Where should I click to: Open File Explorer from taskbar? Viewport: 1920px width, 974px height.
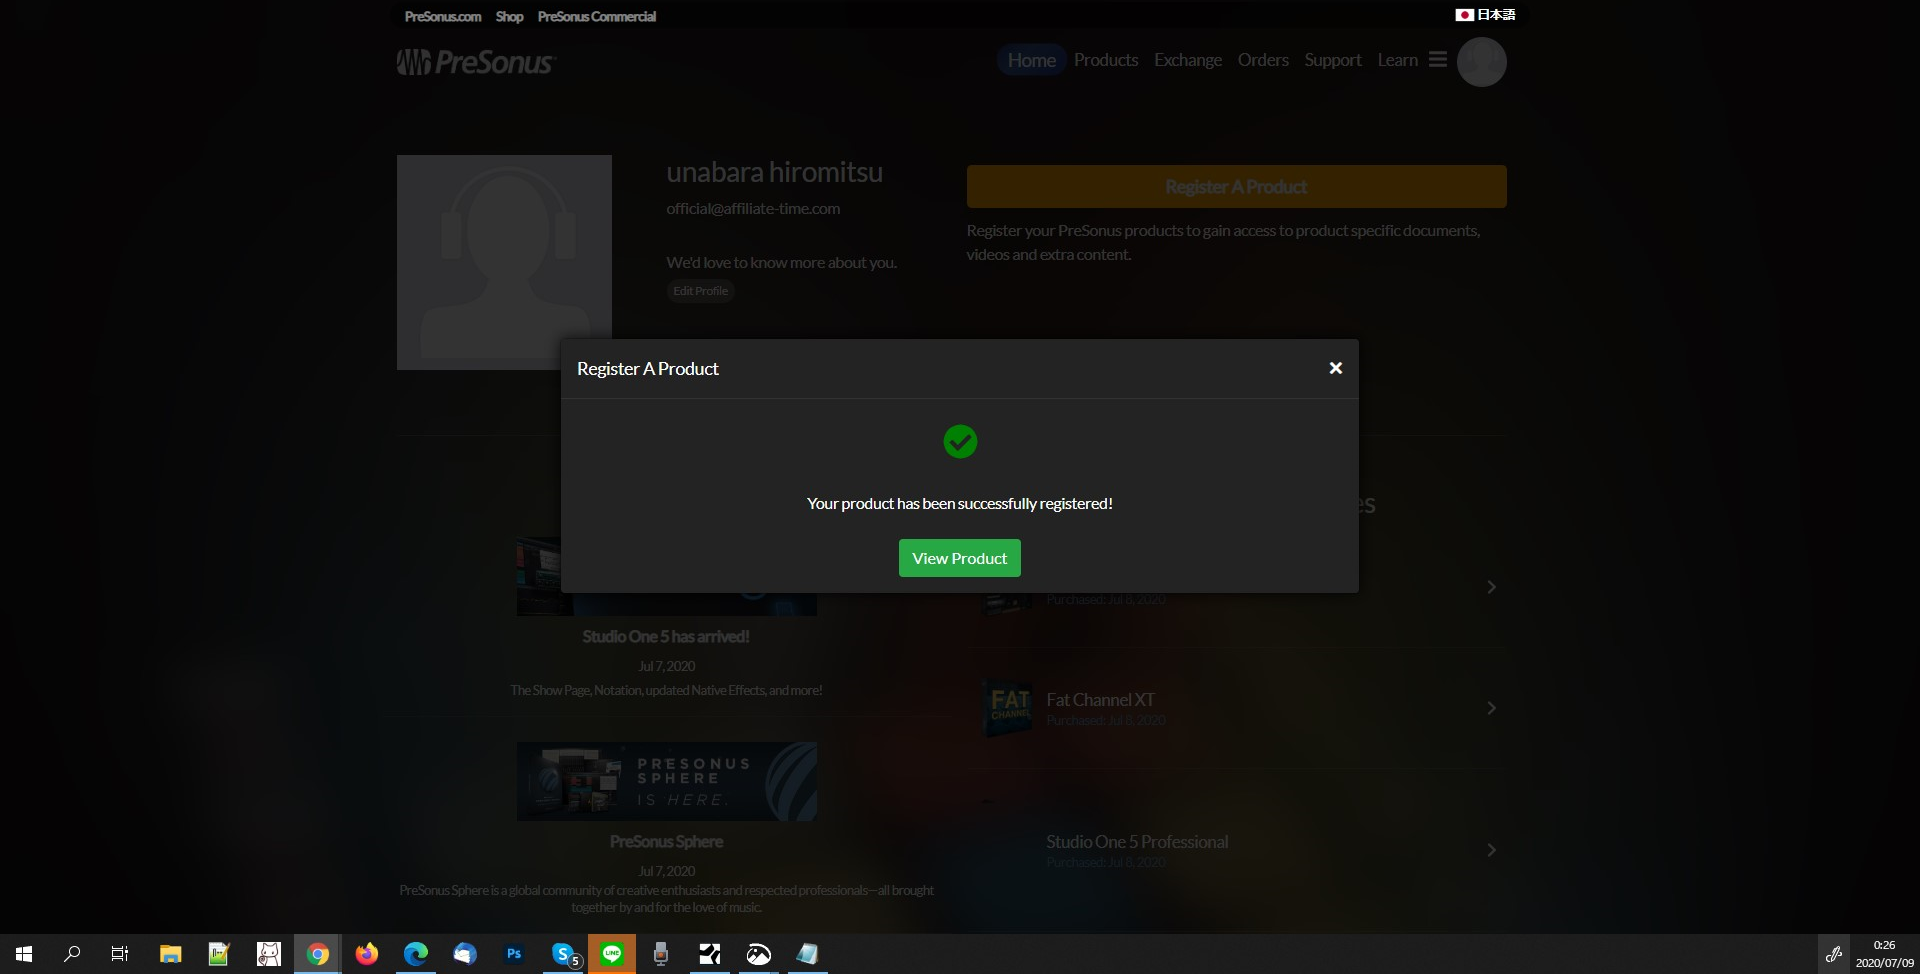point(170,954)
